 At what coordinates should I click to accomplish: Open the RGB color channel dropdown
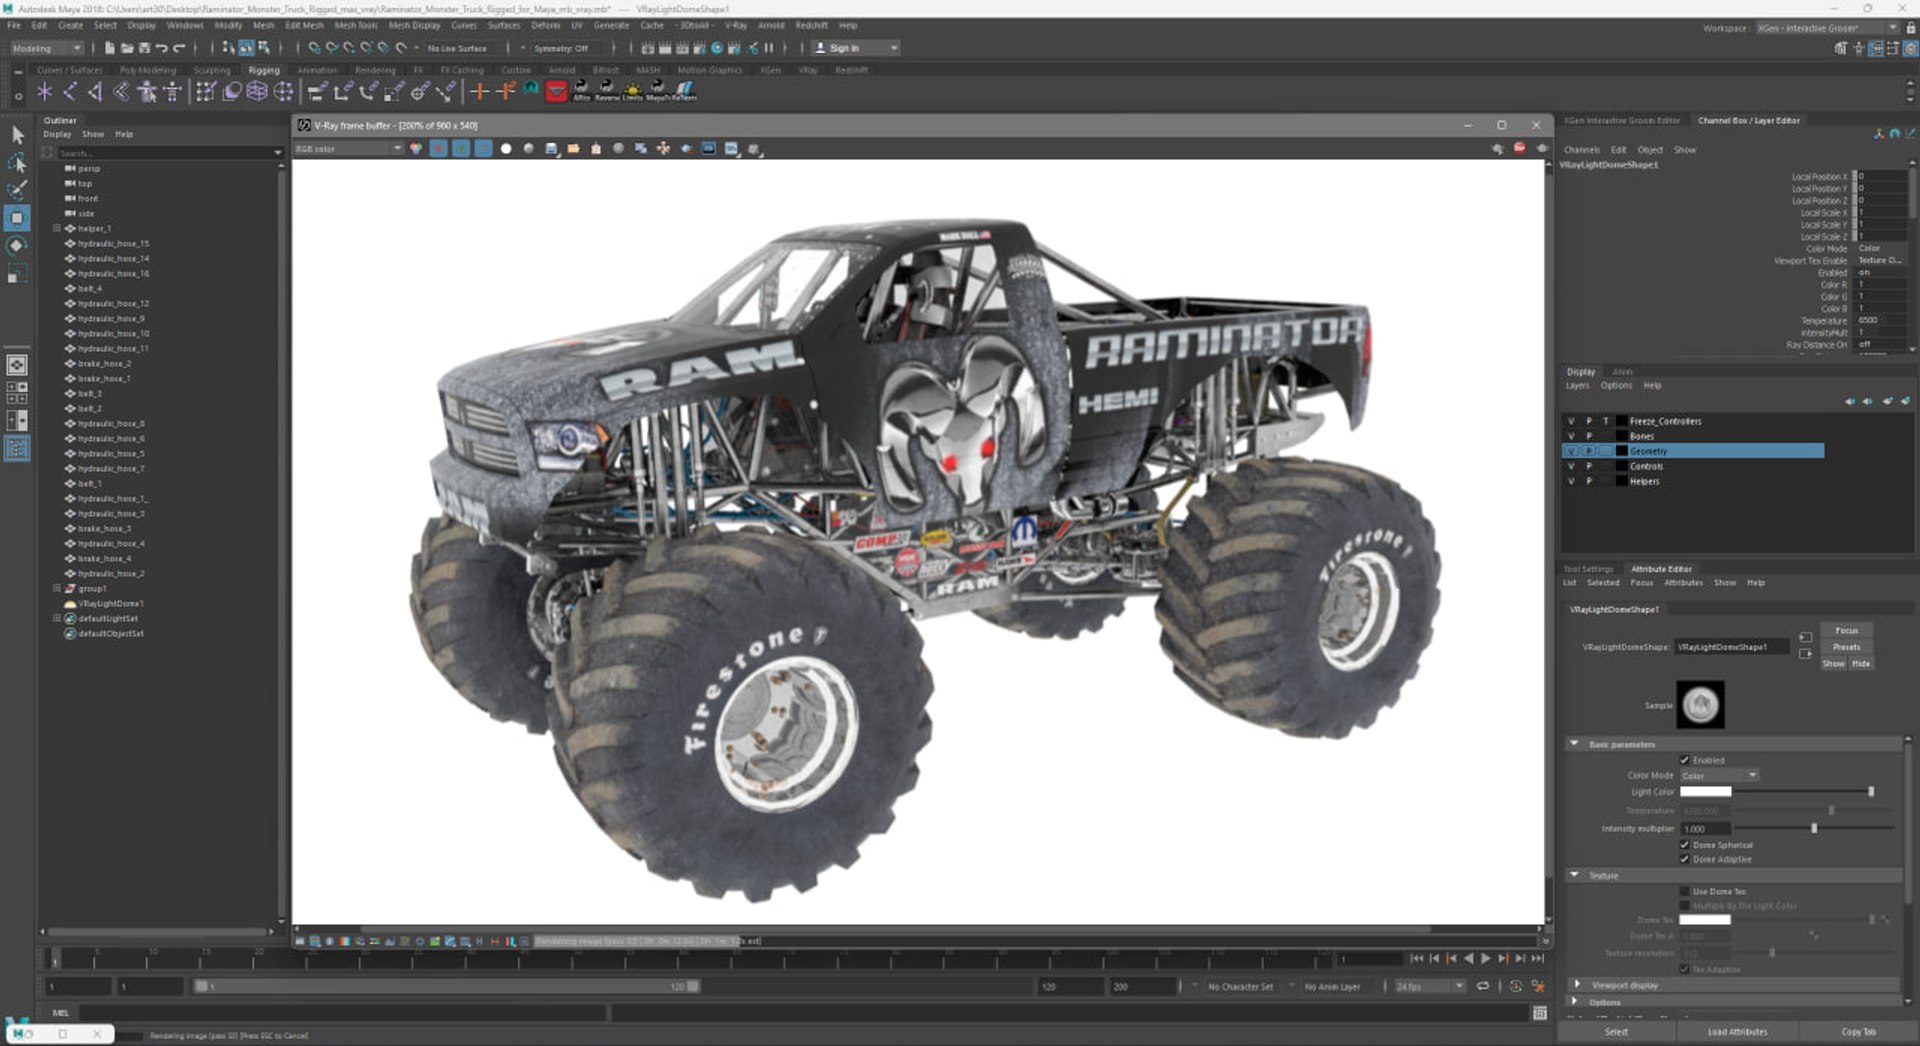click(x=348, y=149)
